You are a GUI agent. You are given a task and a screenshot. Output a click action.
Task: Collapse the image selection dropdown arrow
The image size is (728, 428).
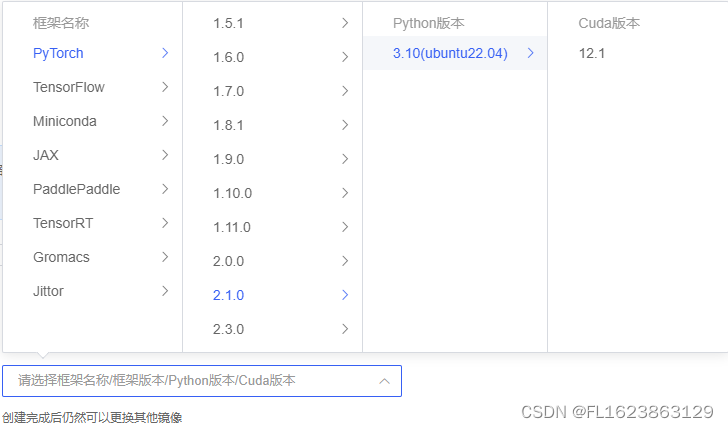click(x=384, y=381)
